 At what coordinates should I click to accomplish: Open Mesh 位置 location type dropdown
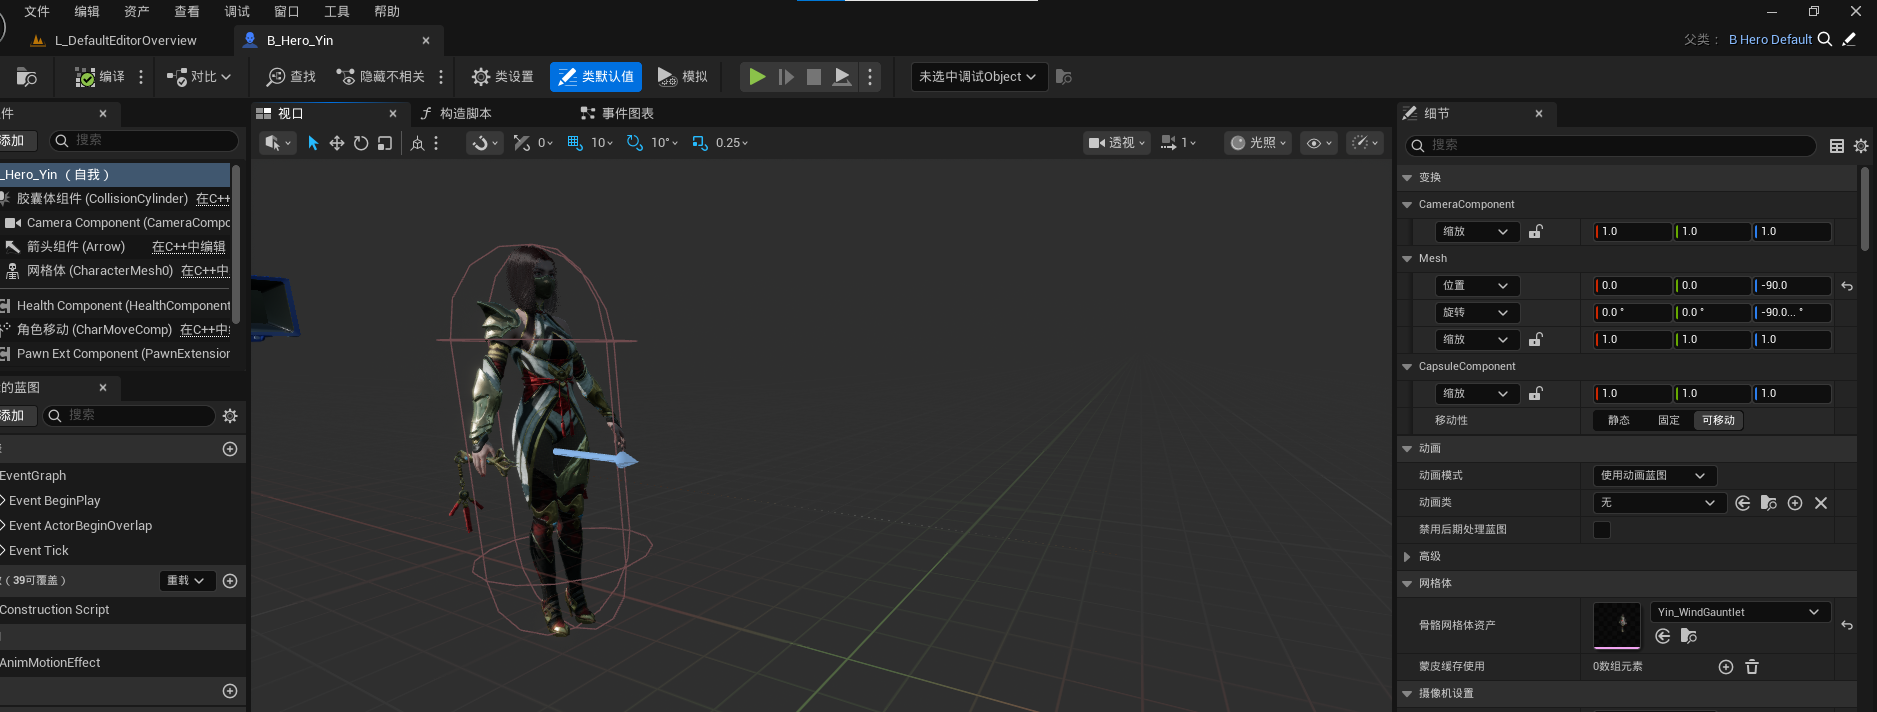pos(1477,285)
